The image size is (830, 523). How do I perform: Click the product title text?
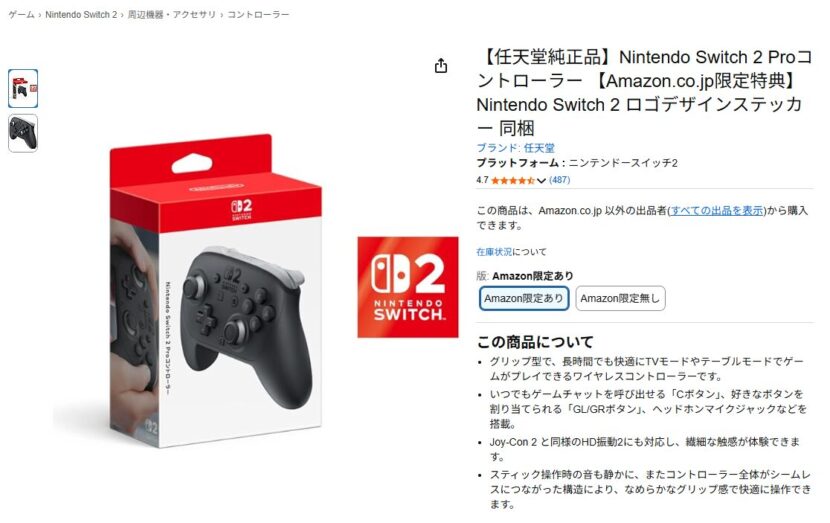pyautogui.click(x=644, y=93)
